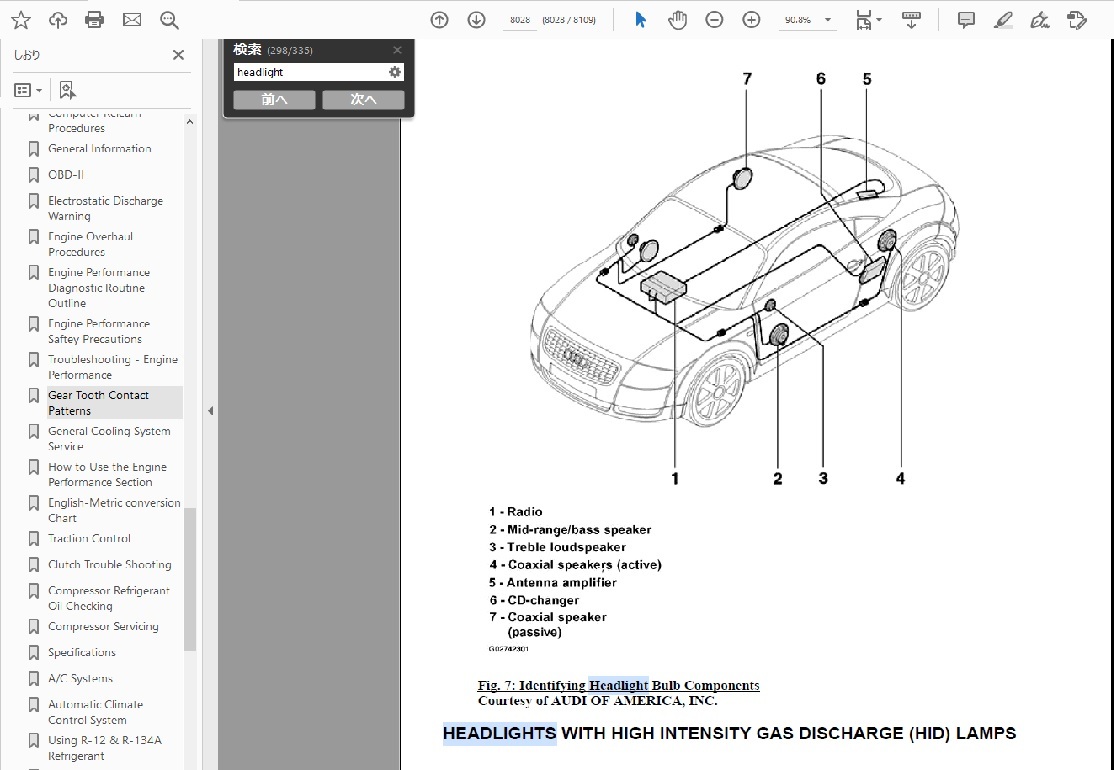
Task: Collapse the left navigation pane handle
Action: click(210, 411)
